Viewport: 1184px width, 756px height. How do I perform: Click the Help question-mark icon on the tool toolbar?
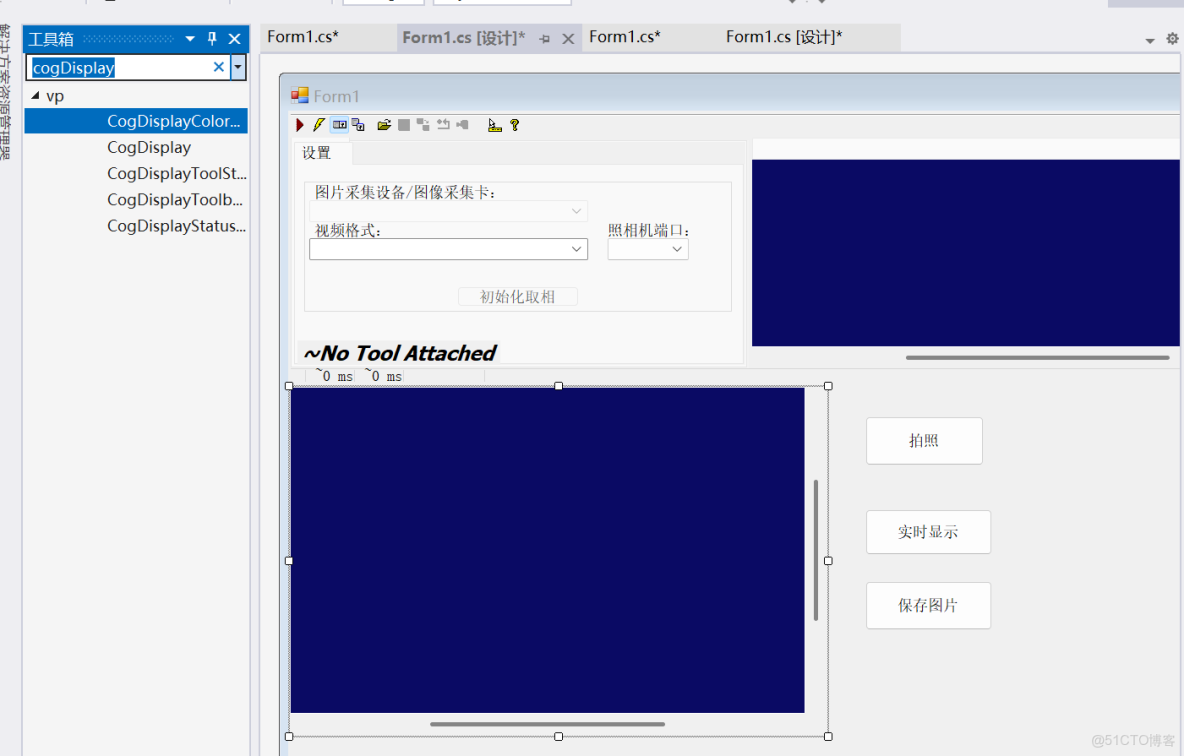(514, 124)
